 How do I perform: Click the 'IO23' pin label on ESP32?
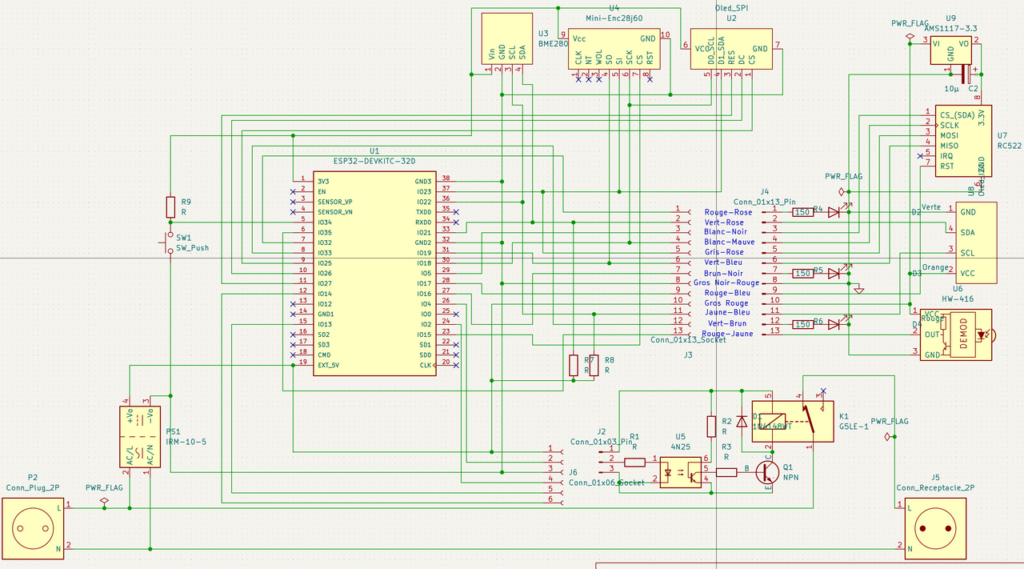pos(424,192)
